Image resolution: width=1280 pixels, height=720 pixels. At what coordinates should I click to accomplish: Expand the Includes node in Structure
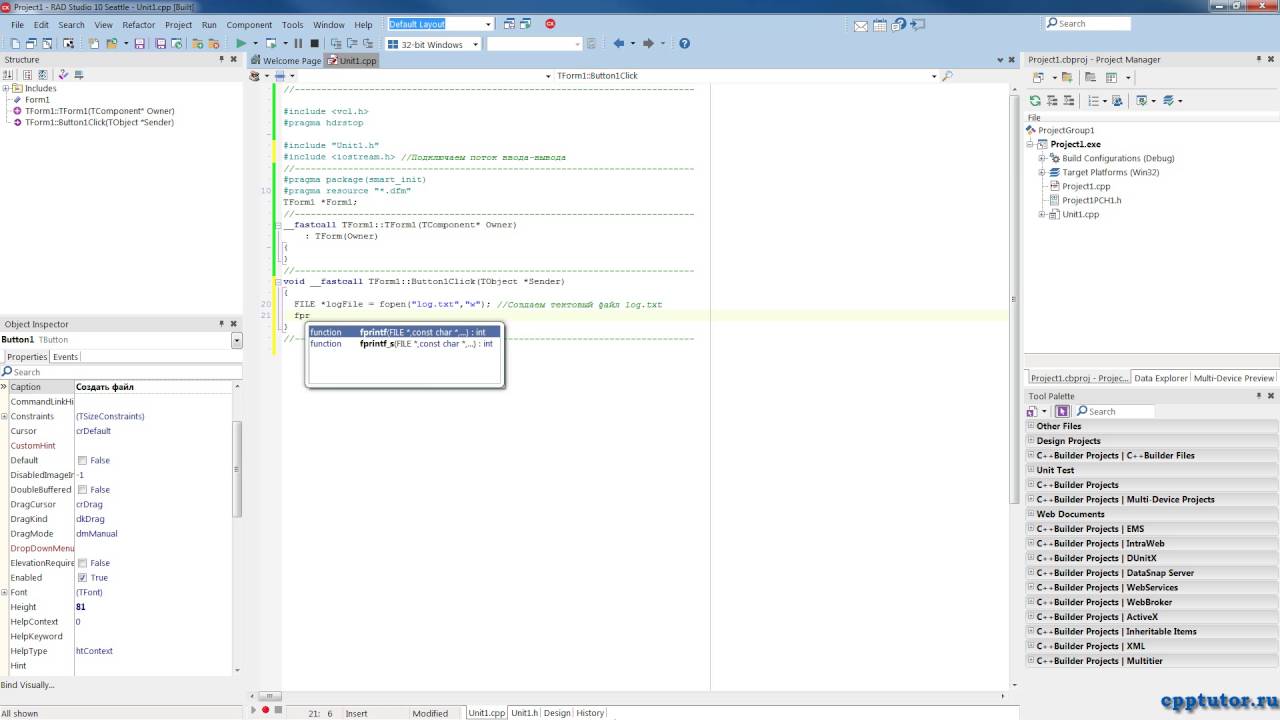point(6,88)
